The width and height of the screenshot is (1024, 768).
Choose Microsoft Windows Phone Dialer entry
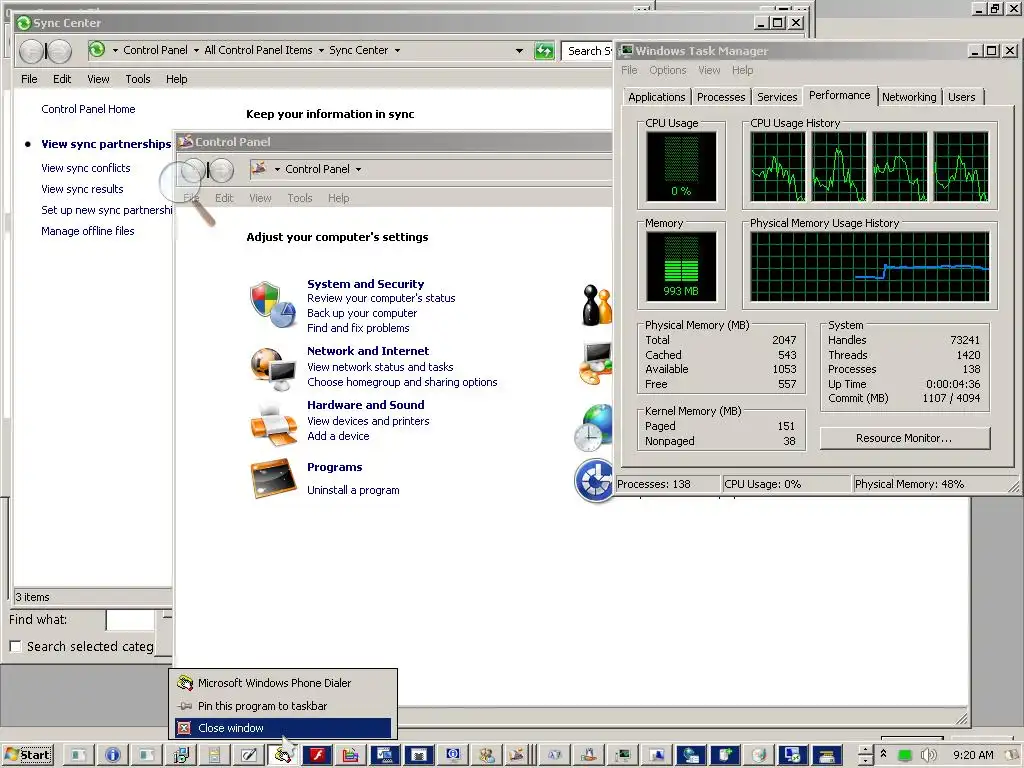(283, 683)
